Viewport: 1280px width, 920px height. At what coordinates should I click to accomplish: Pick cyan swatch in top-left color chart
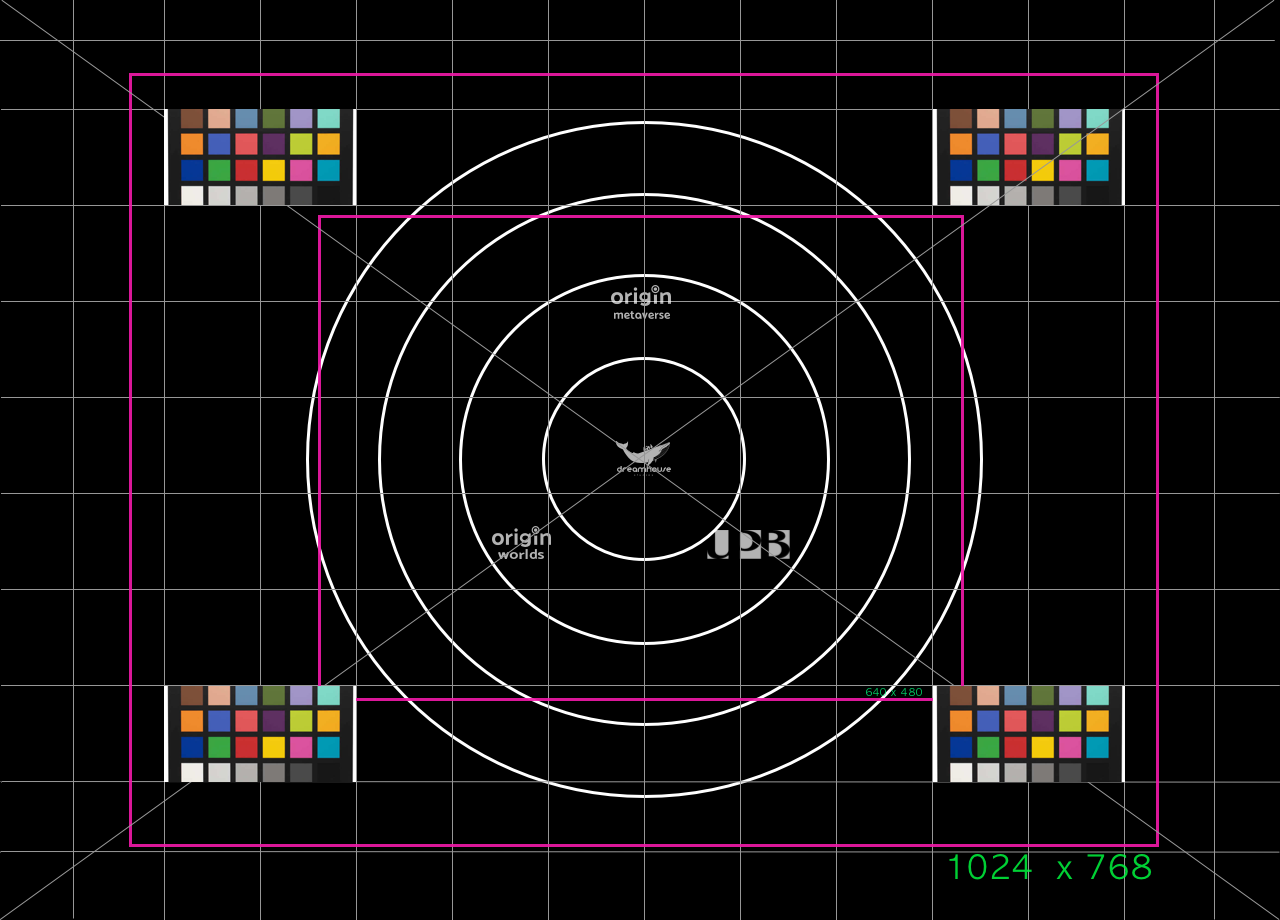[328, 170]
